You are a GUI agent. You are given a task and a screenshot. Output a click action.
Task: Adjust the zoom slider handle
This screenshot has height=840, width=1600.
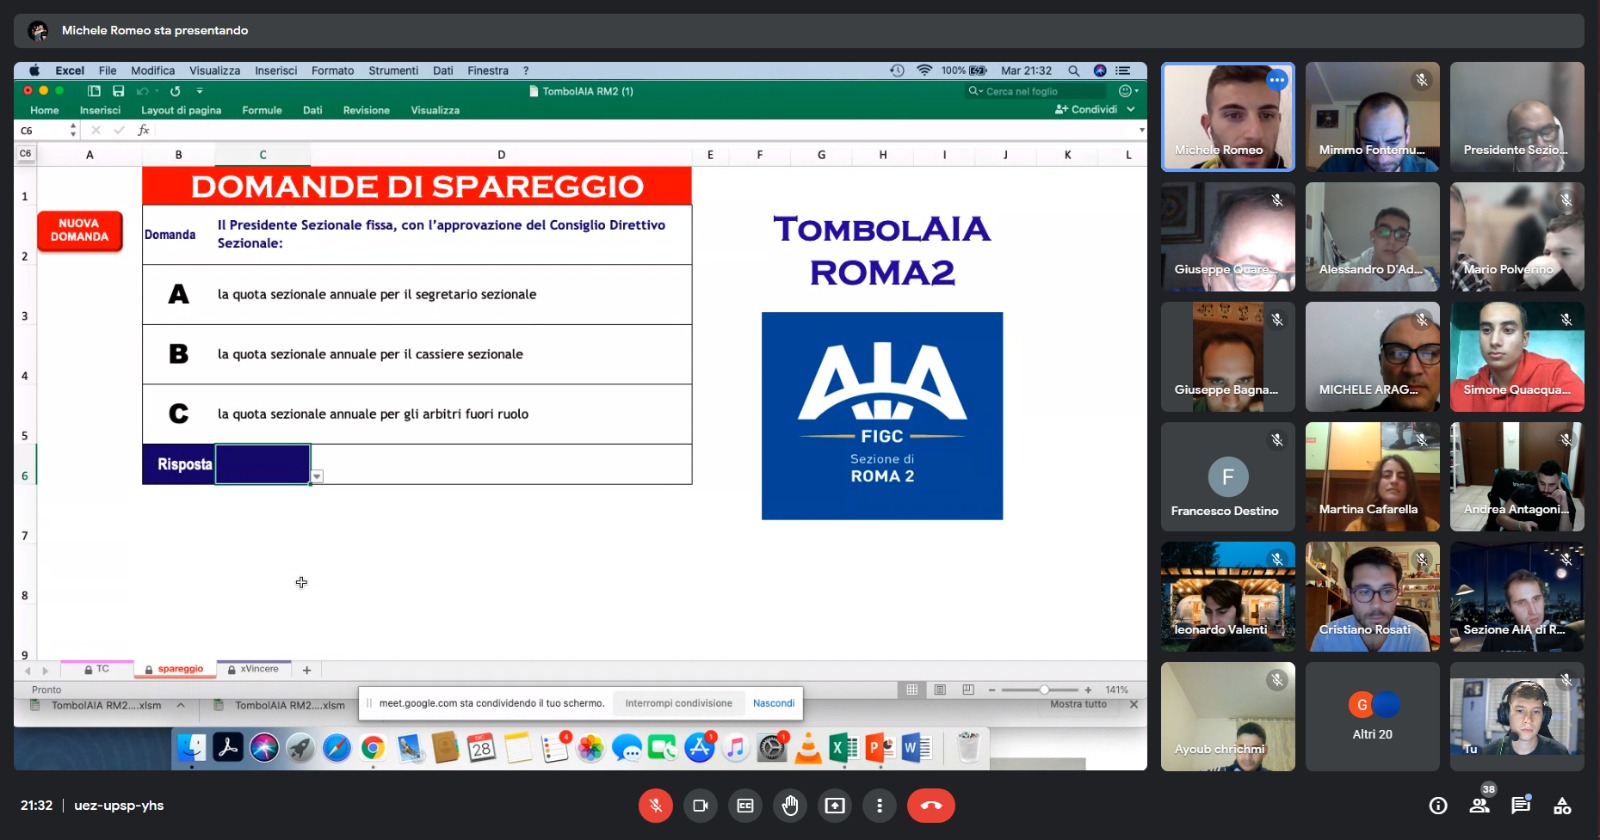point(1044,690)
